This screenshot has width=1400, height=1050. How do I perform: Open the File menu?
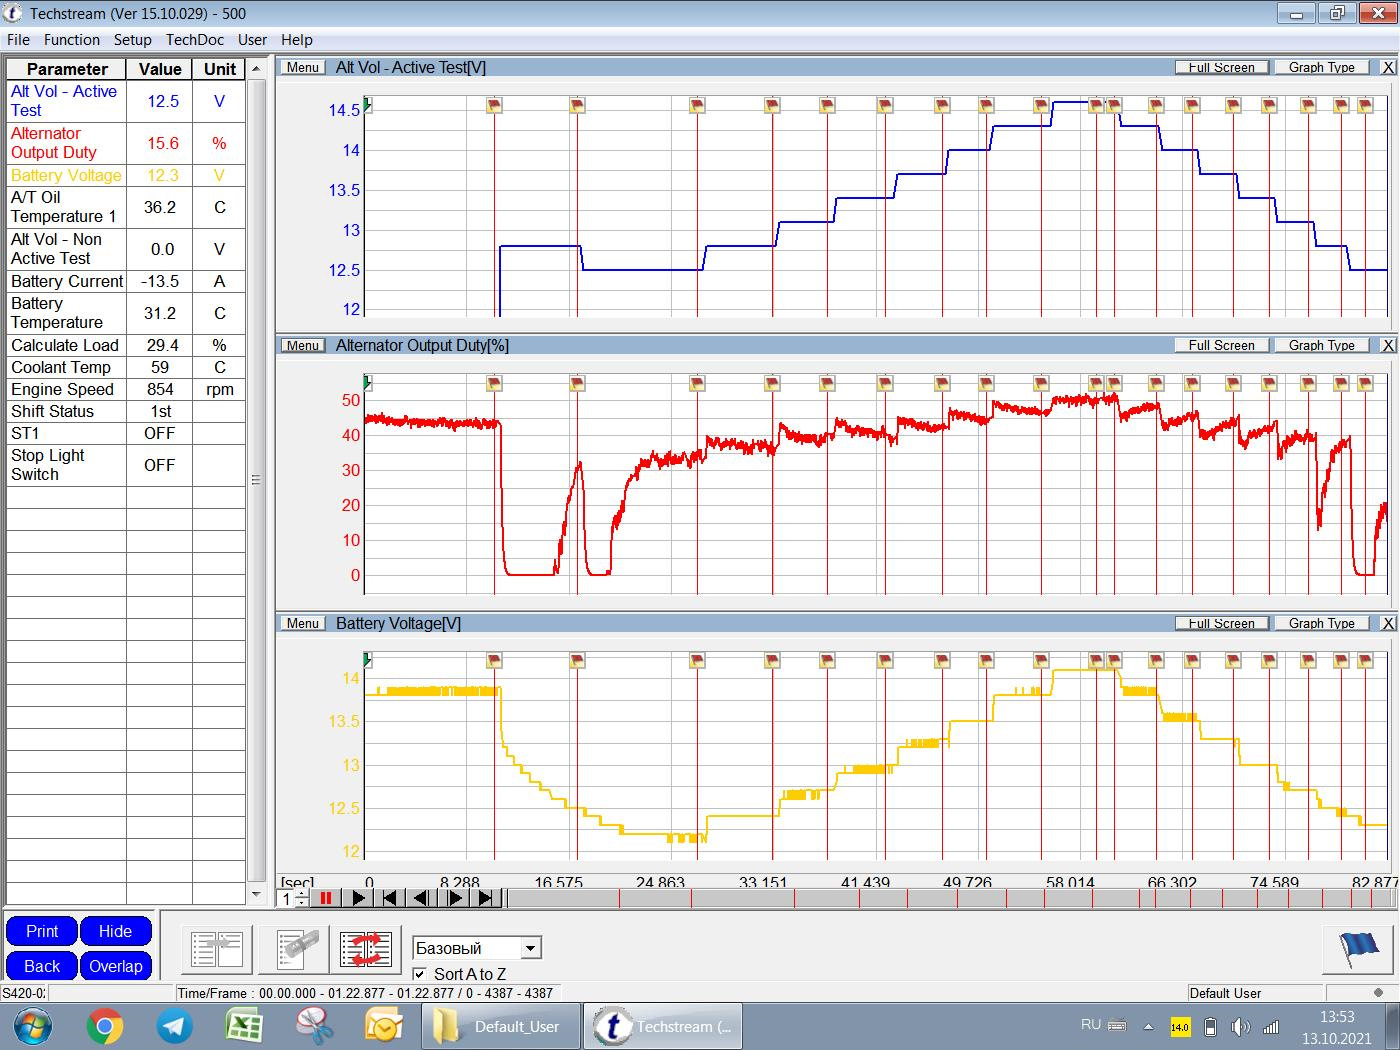point(18,40)
